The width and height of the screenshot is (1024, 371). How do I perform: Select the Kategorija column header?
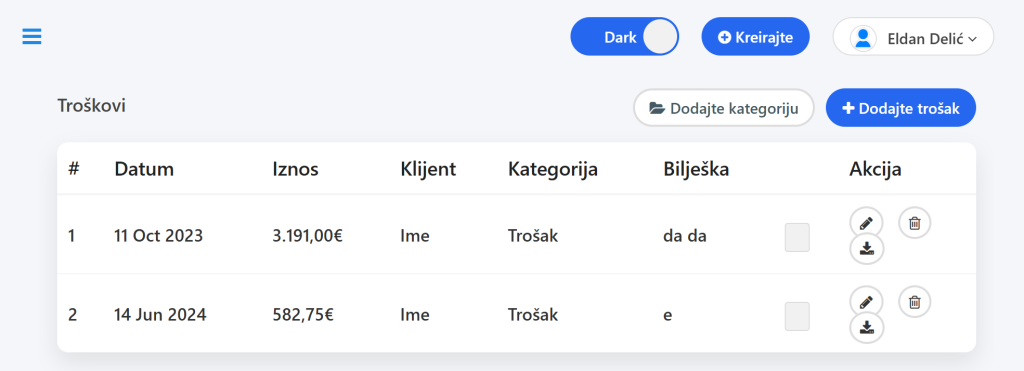click(553, 169)
